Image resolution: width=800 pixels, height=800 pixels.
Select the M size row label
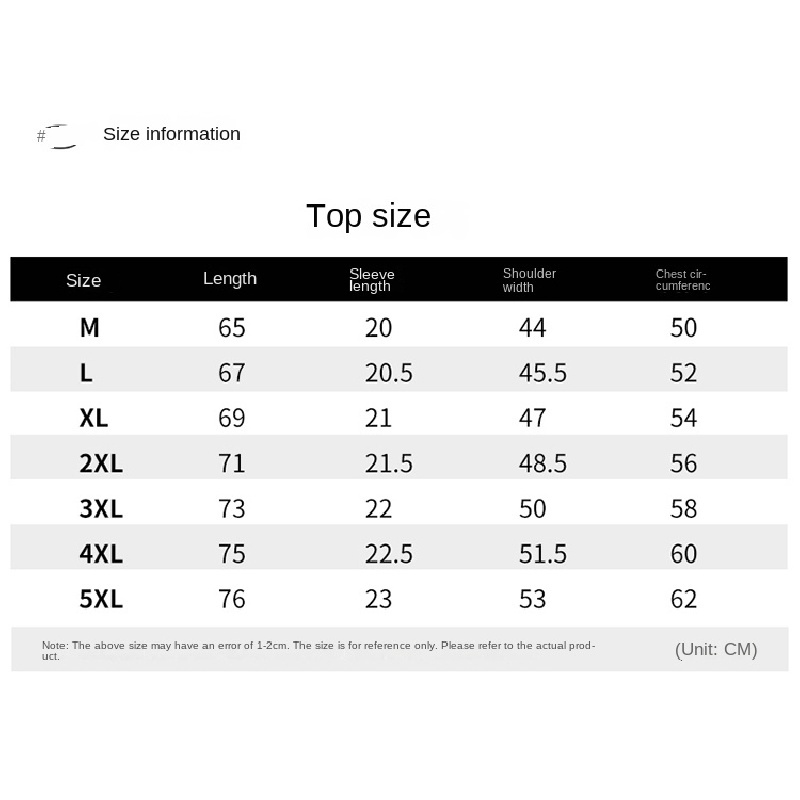[x=90, y=328]
